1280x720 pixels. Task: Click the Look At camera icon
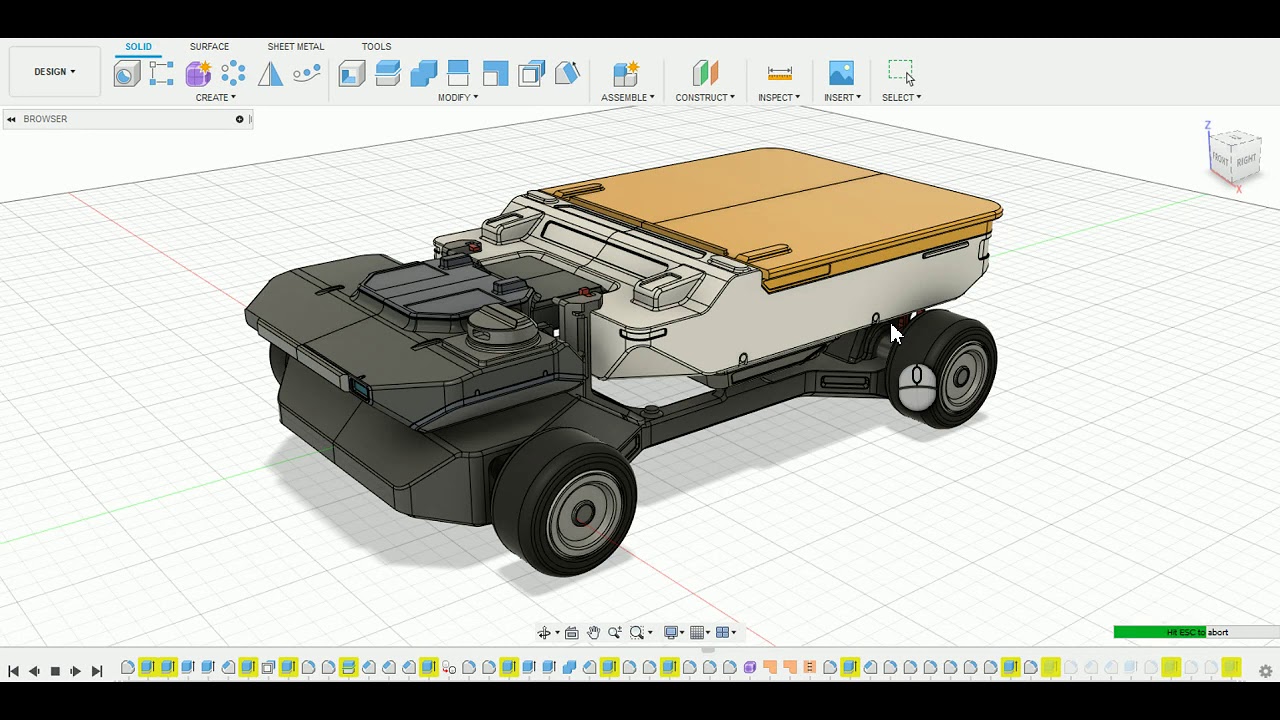(571, 632)
